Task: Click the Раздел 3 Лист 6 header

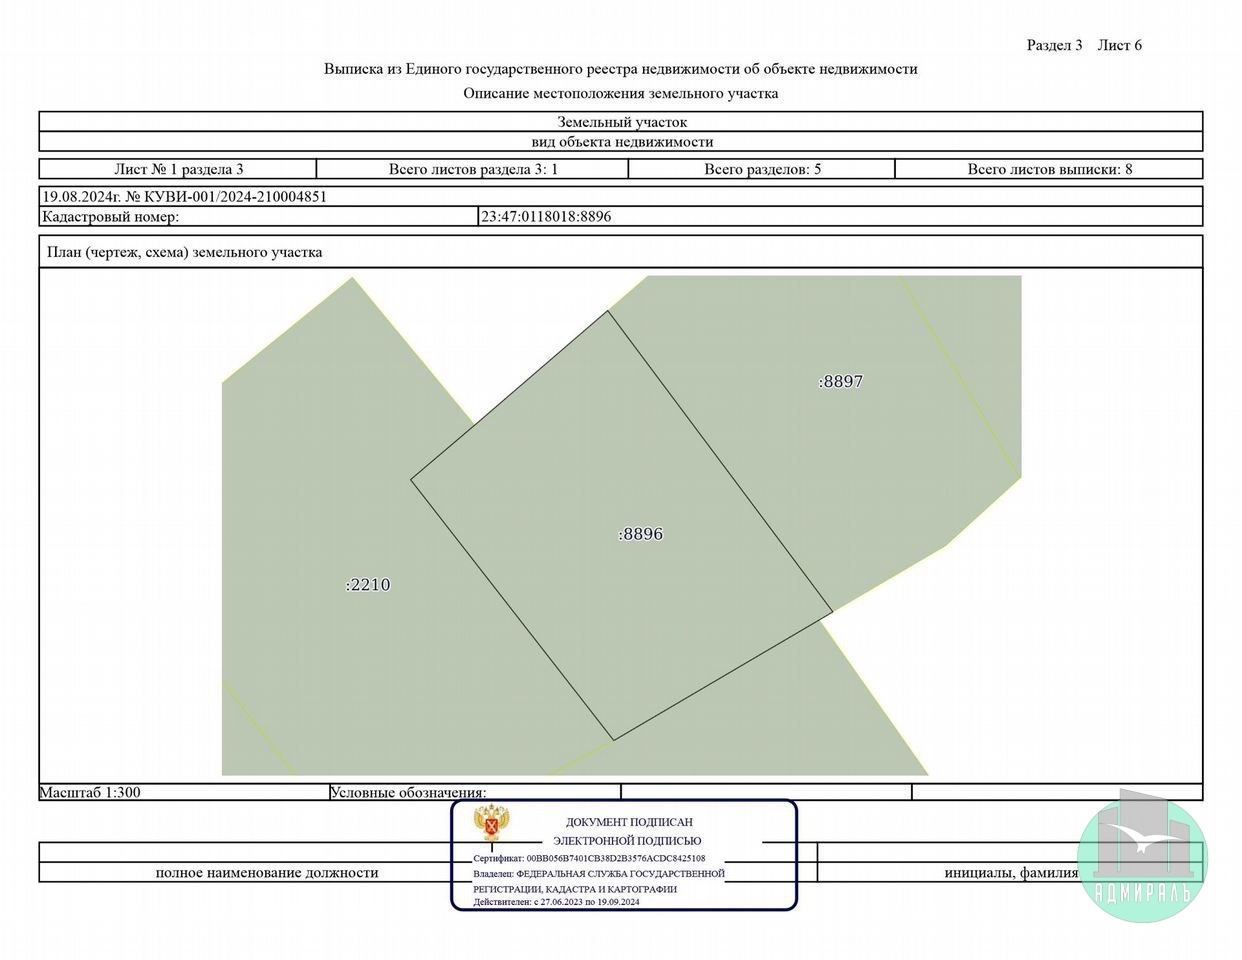Action: 1083,45
